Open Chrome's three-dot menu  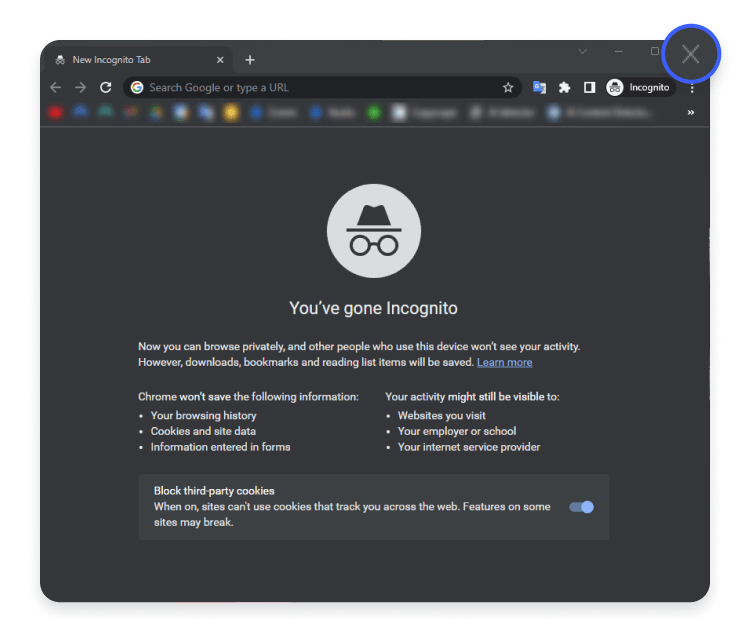pyautogui.click(x=692, y=88)
